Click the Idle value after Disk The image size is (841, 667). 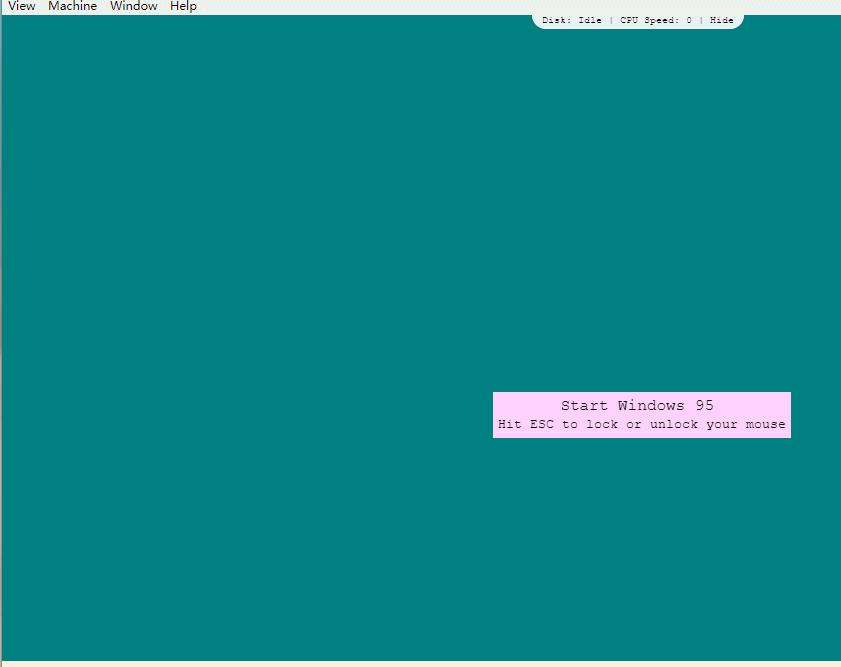(590, 20)
